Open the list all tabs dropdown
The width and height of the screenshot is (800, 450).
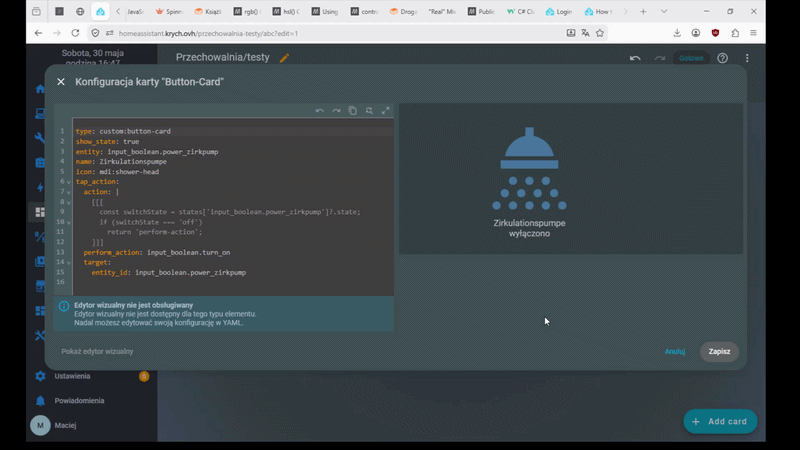(664, 11)
